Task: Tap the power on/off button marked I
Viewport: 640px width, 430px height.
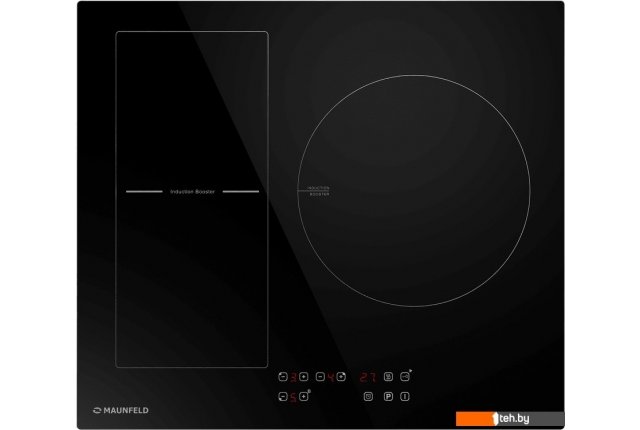Action: [x=406, y=397]
